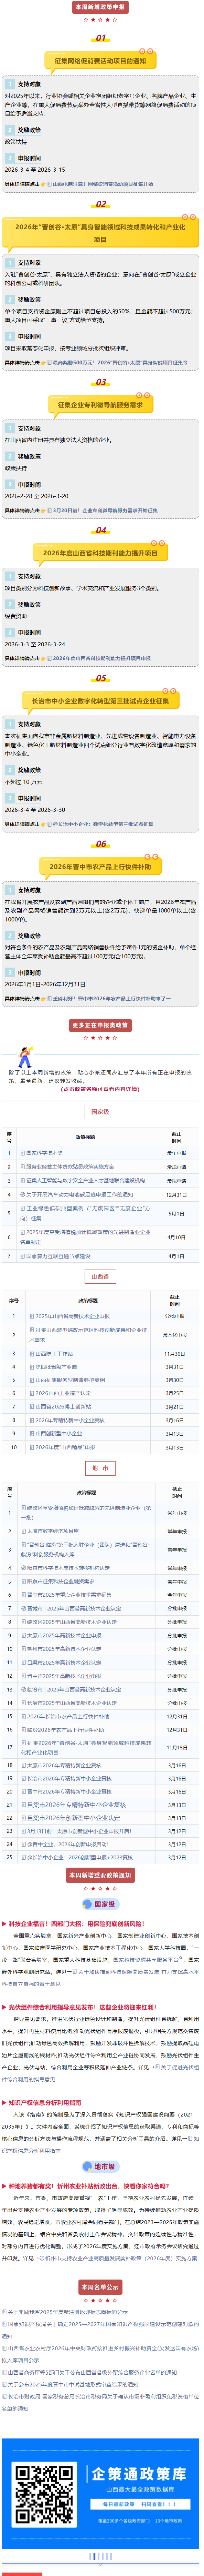Click the red banner 本周名单公示
Viewport: 204px width, 2576px height.
(100, 2287)
